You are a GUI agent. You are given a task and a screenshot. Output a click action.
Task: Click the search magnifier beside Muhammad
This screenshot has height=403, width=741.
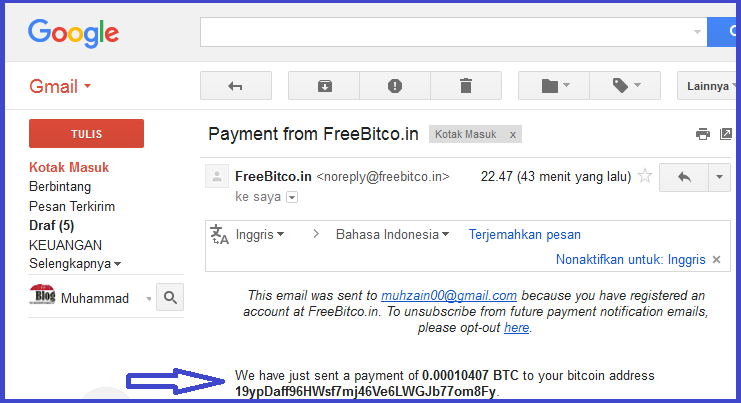pyautogui.click(x=170, y=297)
